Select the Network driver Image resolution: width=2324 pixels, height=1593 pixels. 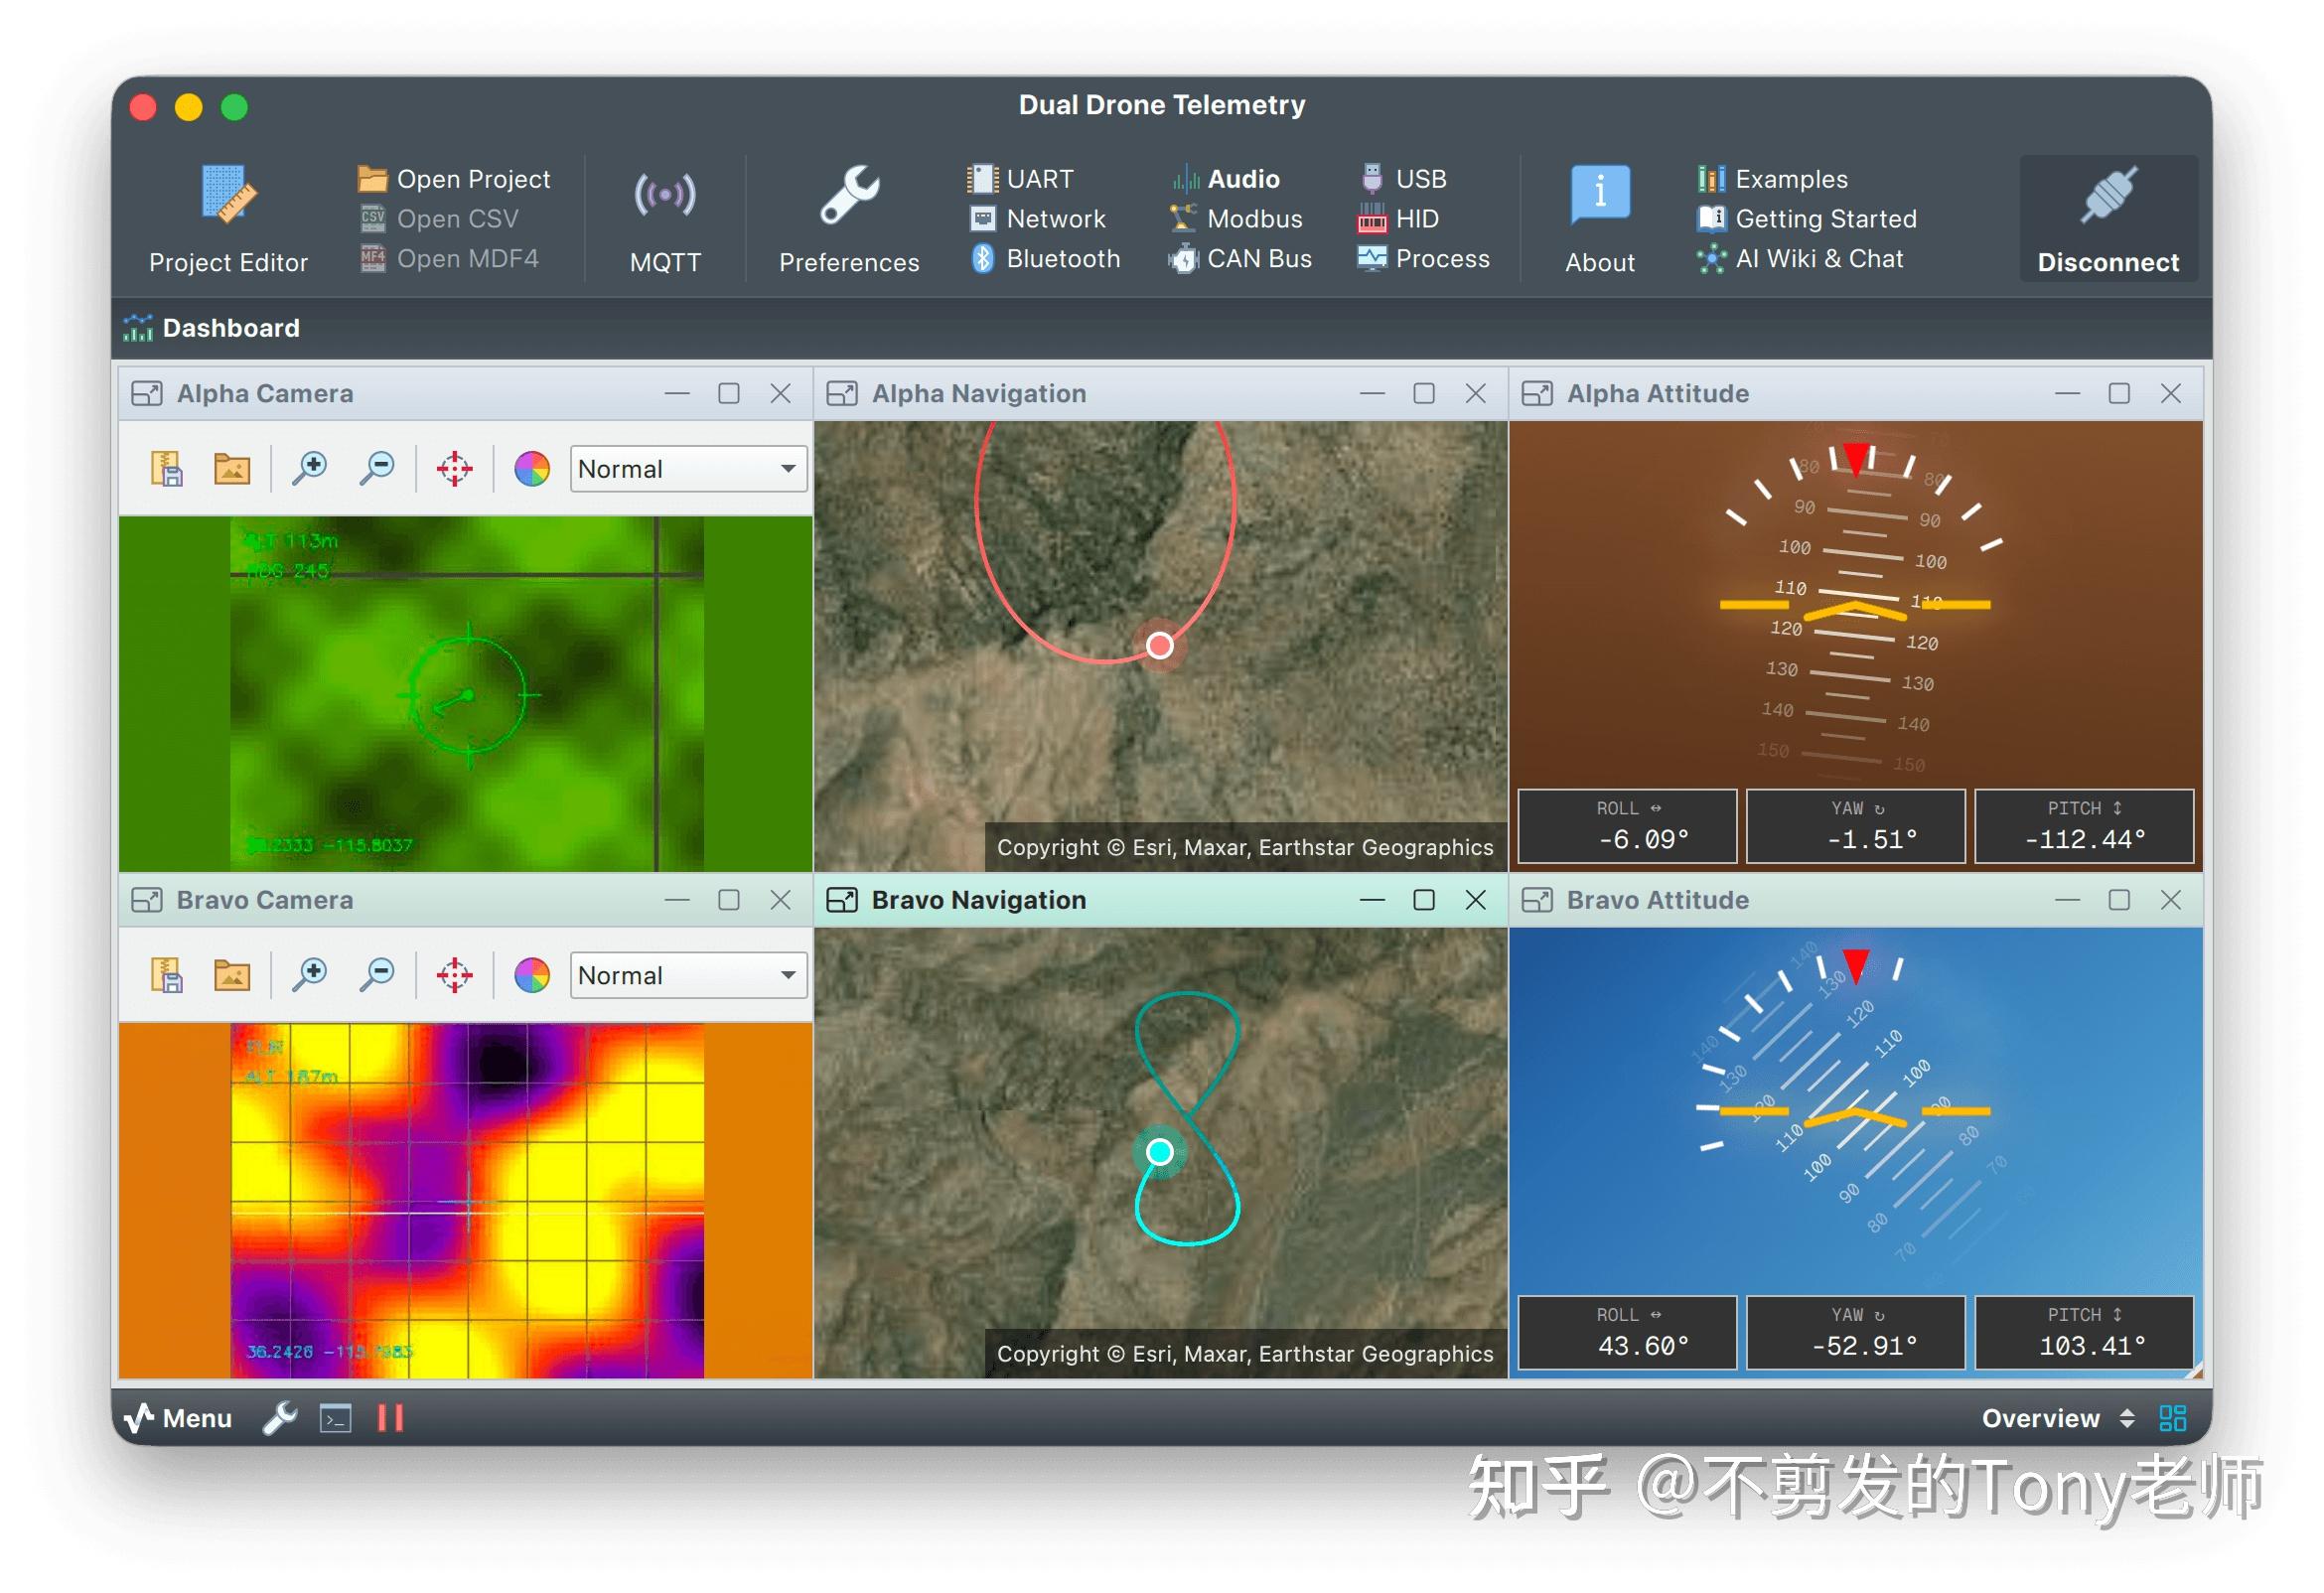[1038, 219]
